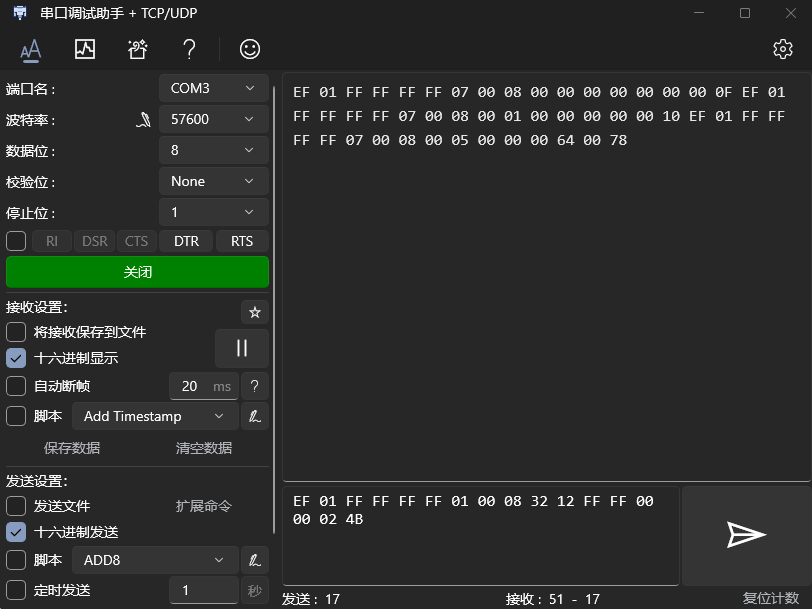Click the star favorite icon in receive settings
The height and width of the screenshot is (609, 812).
pyautogui.click(x=254, y=312)
